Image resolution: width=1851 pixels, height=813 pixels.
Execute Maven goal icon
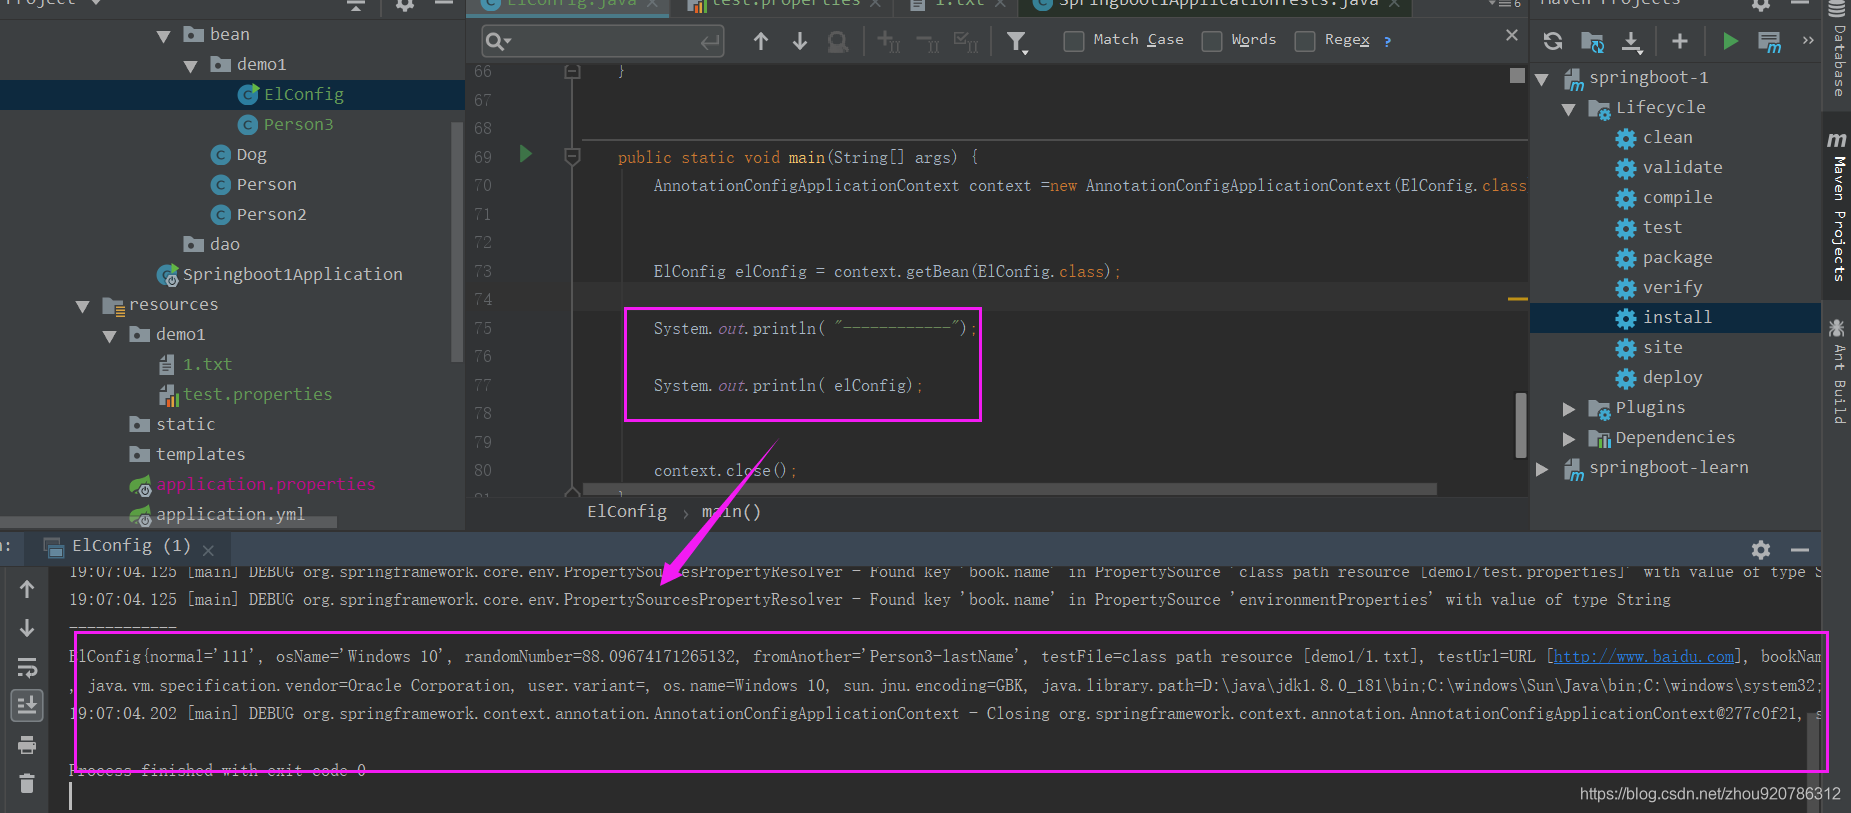pos(1769,42)
